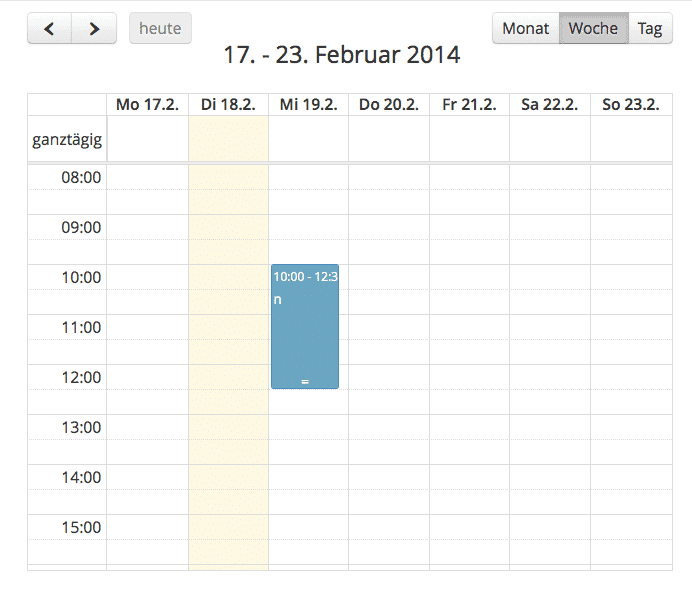Select the Mi 19.2. column header
Image resolution: width=692 pixels, height=589 pixels.
pos(308,105)
